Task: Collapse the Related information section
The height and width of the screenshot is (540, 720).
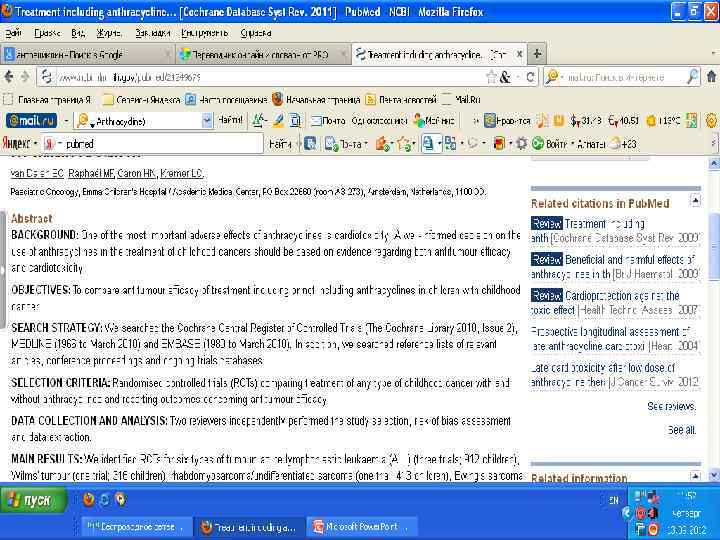Action: 695,476
